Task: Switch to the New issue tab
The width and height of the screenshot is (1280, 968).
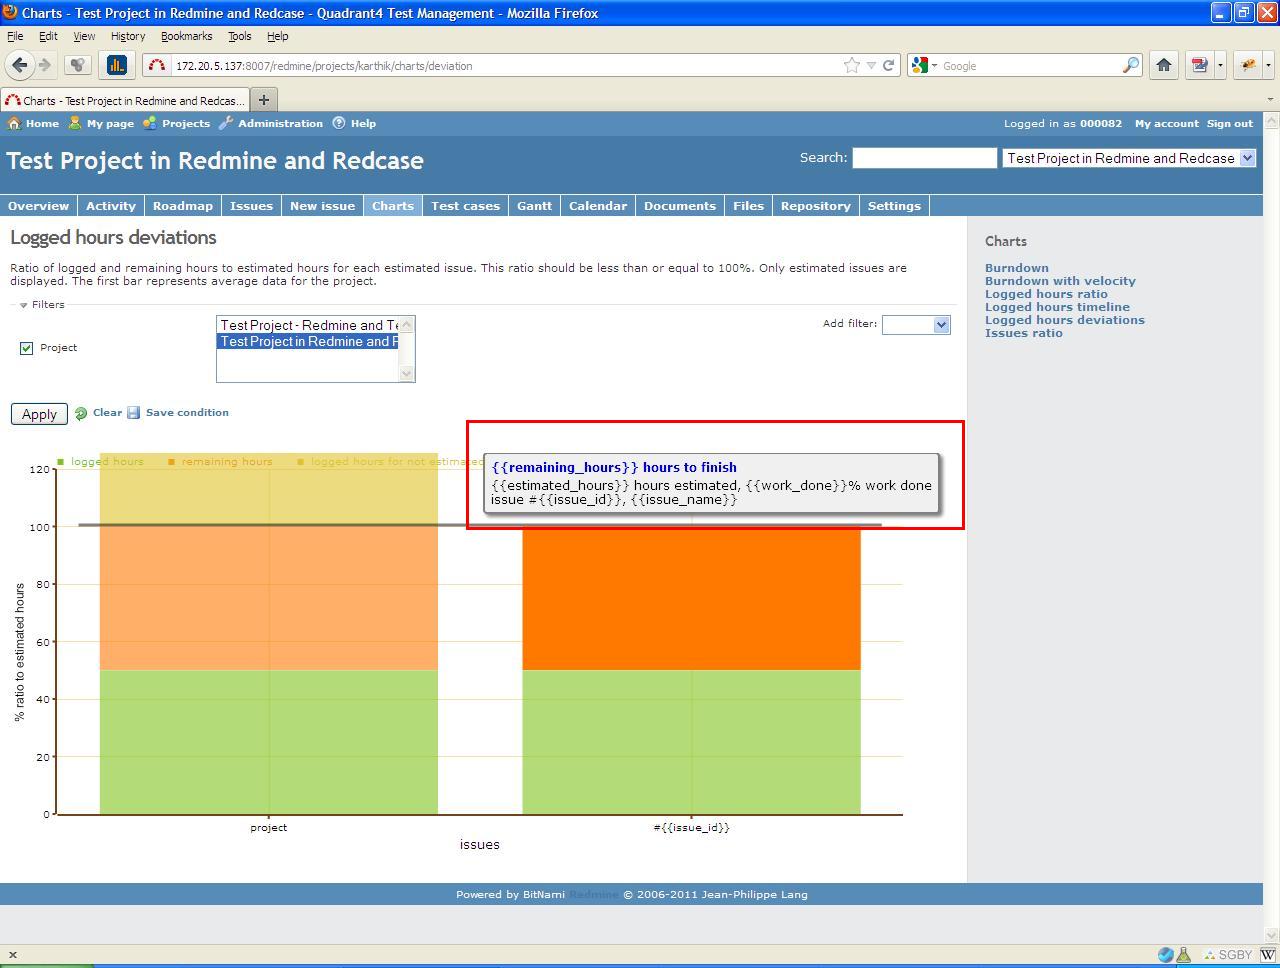Action: click(322, 206)
